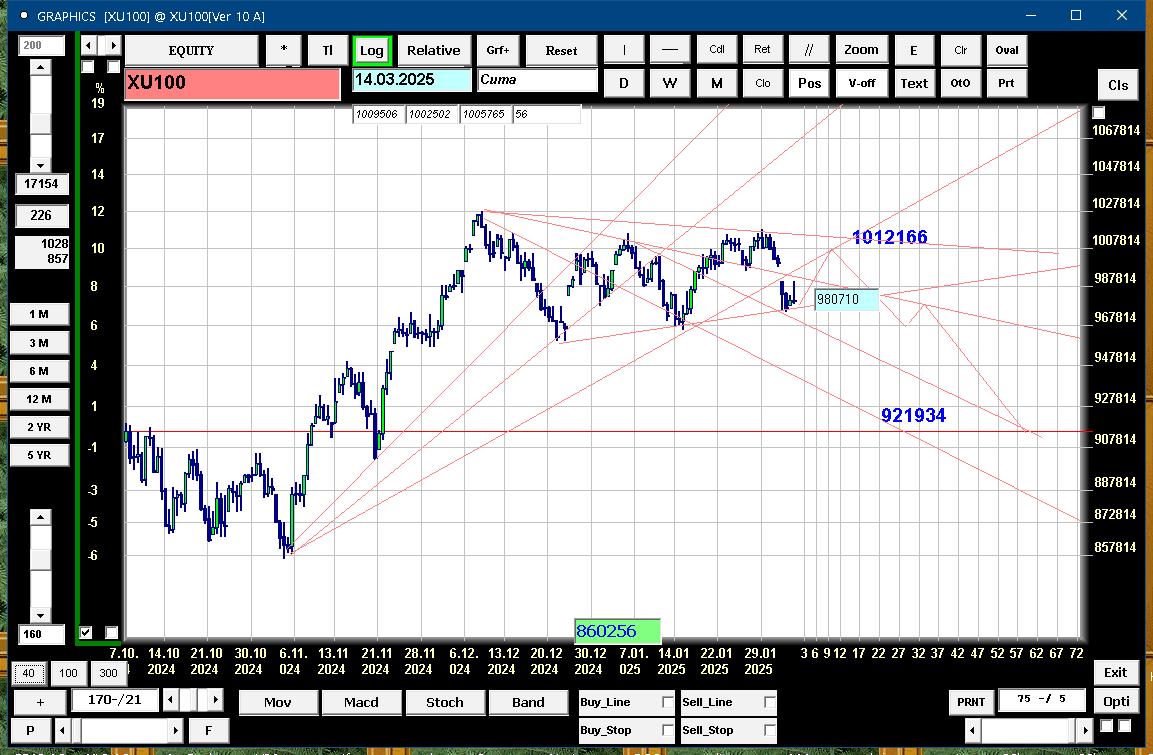Select the Text annotation tool

coord(914,83)
